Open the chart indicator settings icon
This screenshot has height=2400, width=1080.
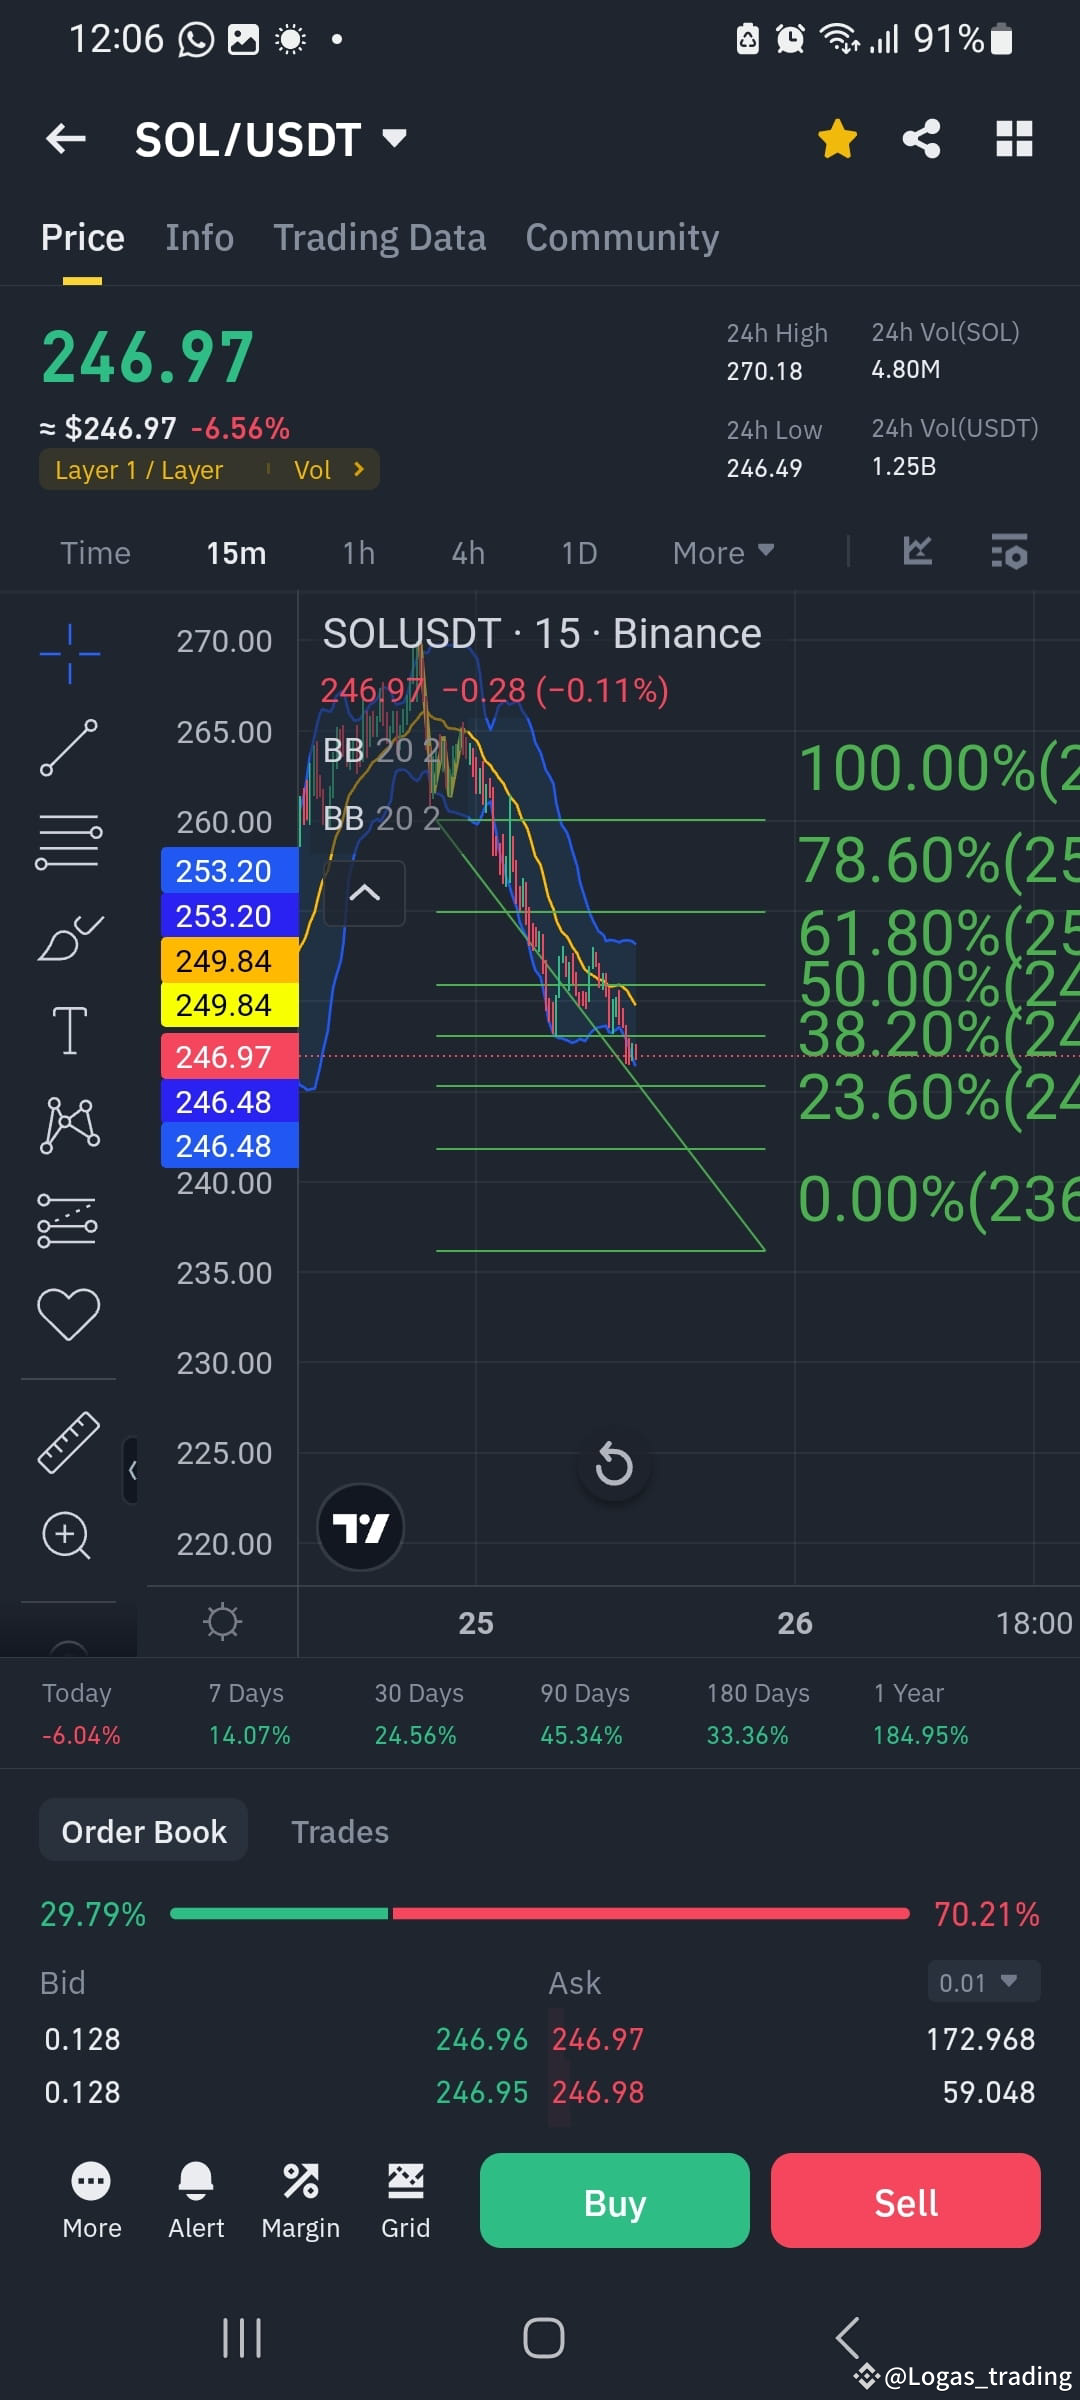1009,551
